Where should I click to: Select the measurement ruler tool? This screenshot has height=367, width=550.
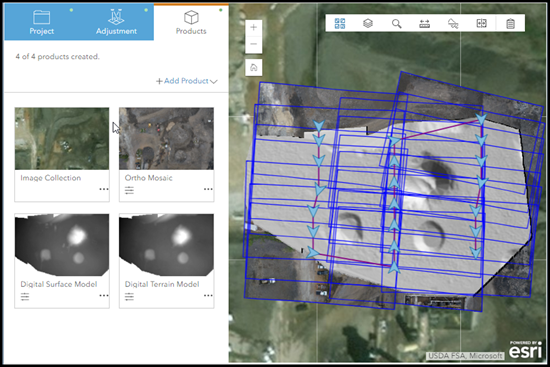pyautogui.click(x=424, y=24)
